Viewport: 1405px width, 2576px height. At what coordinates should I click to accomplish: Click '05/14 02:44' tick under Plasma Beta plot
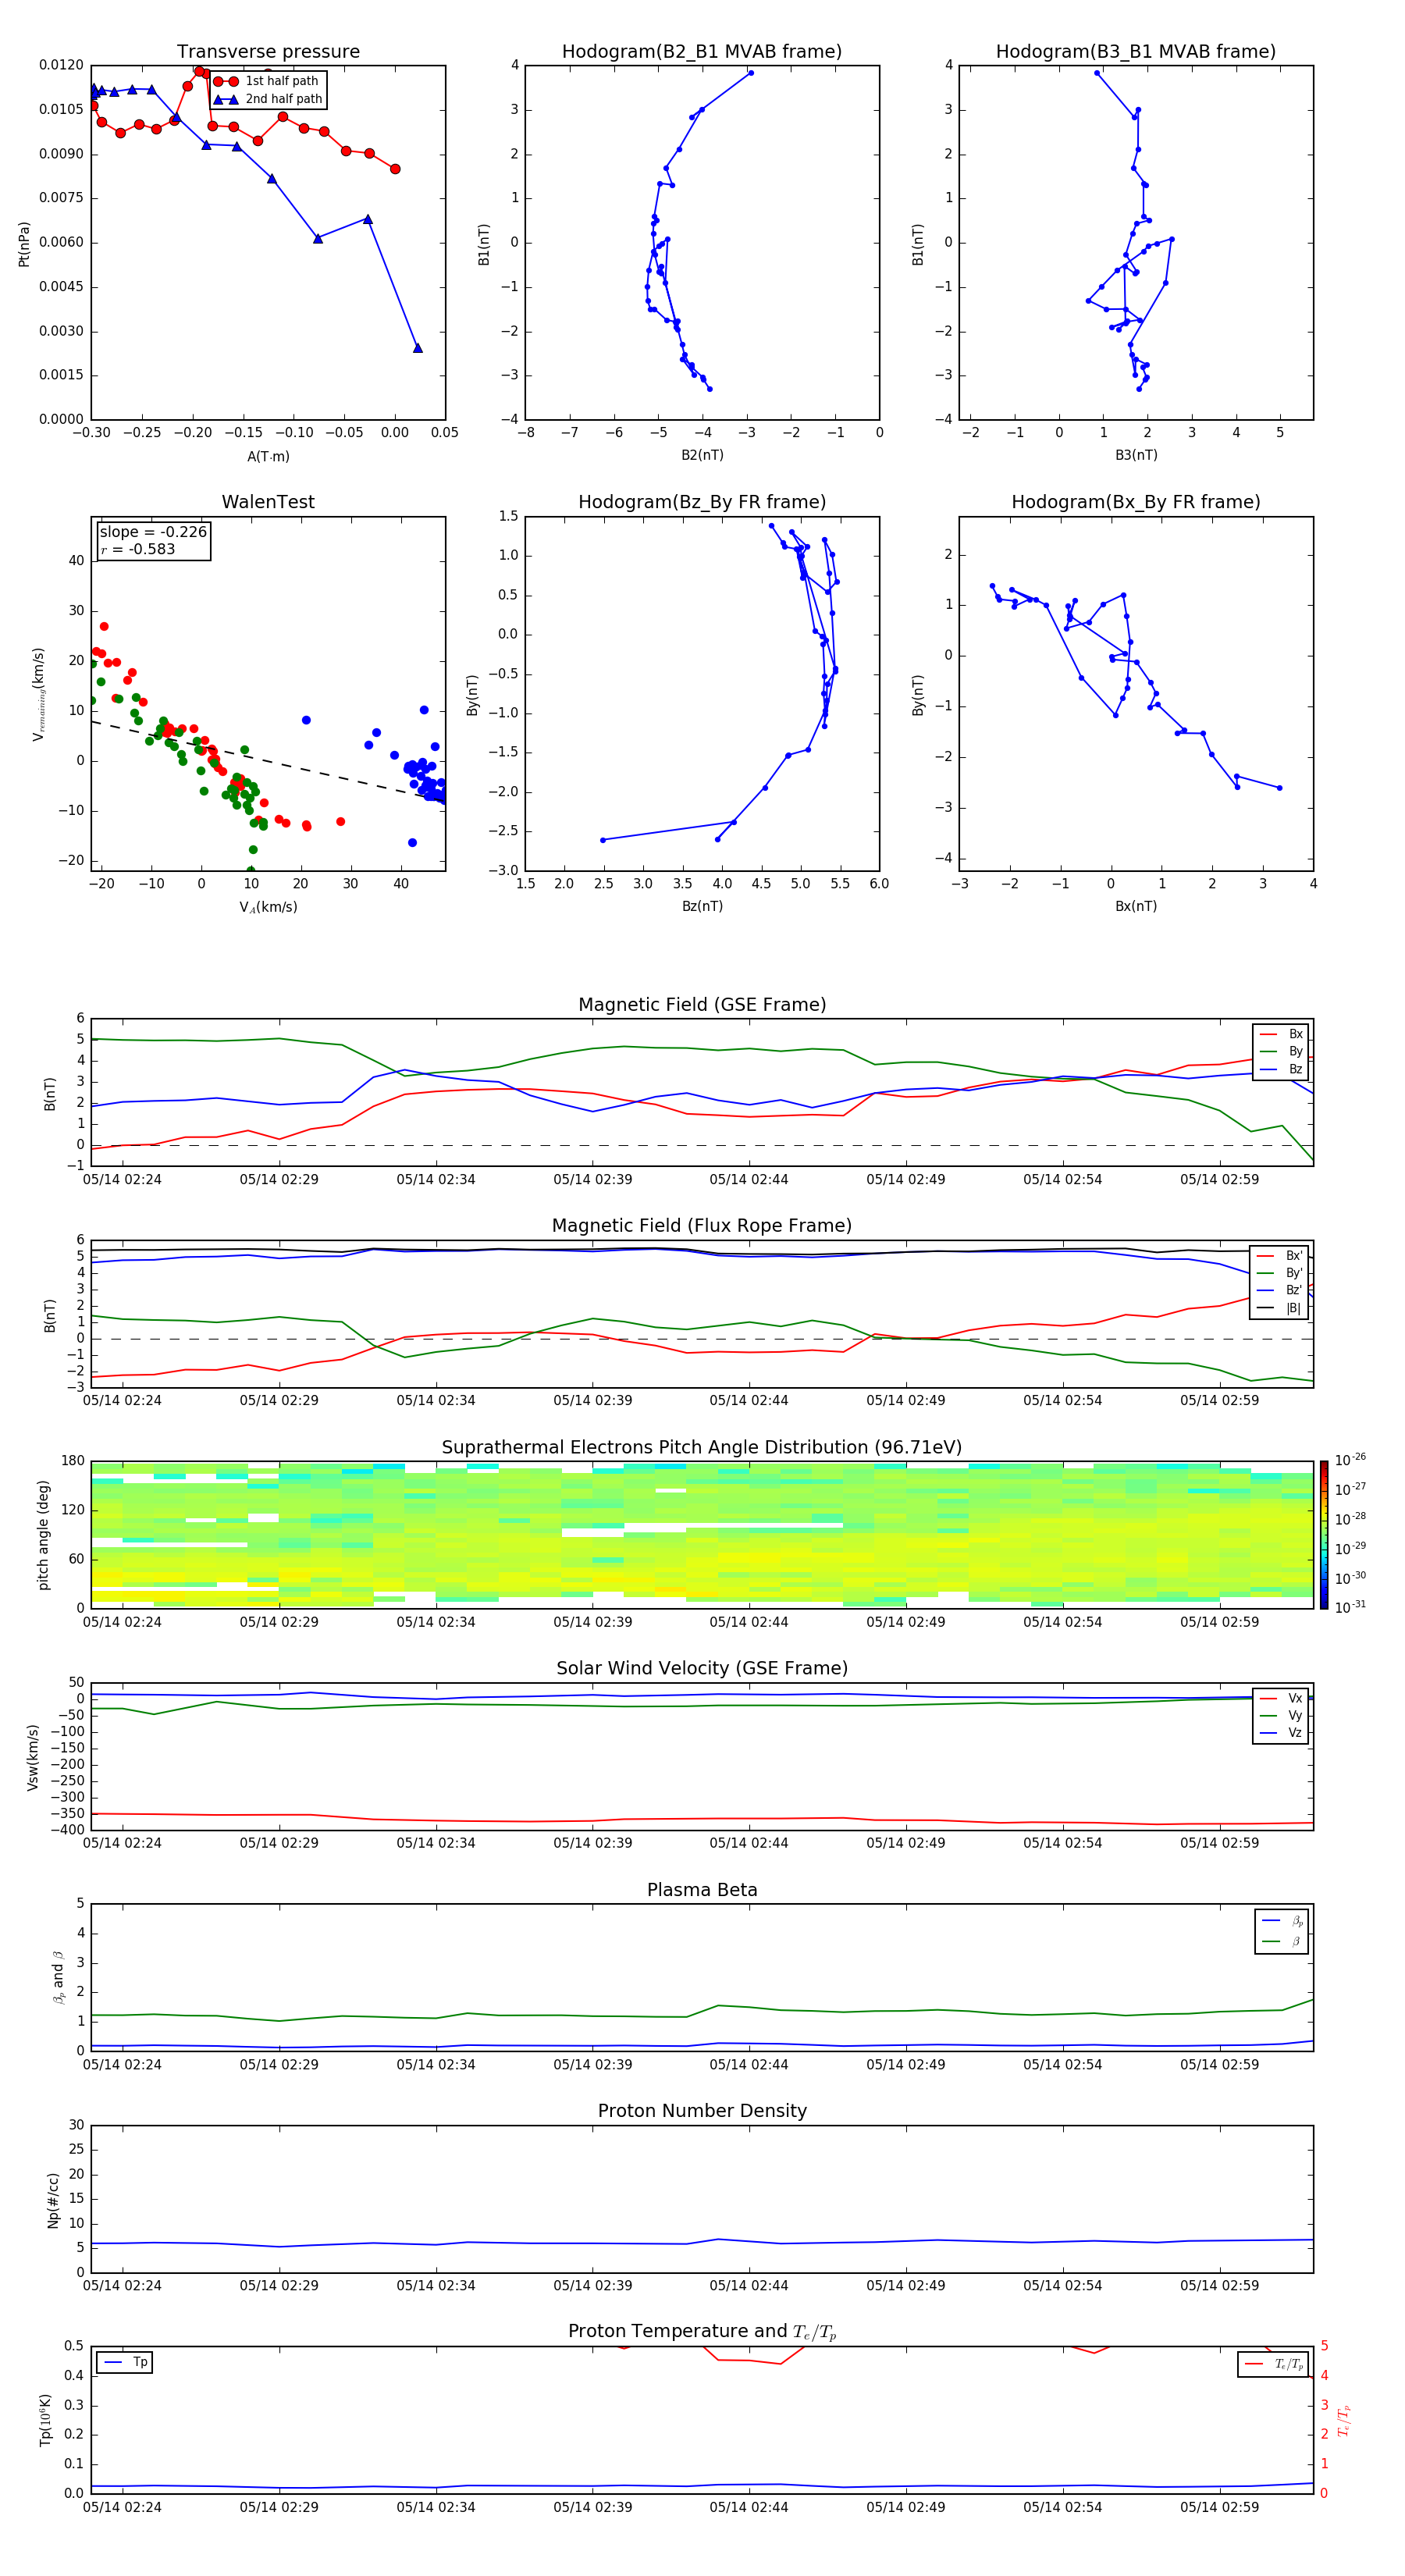click(749, 2064)
